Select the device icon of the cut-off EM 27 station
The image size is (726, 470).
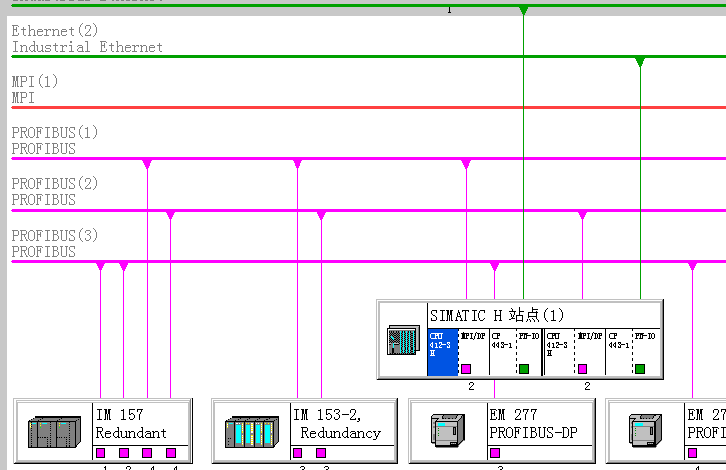(x=645, y=430)
